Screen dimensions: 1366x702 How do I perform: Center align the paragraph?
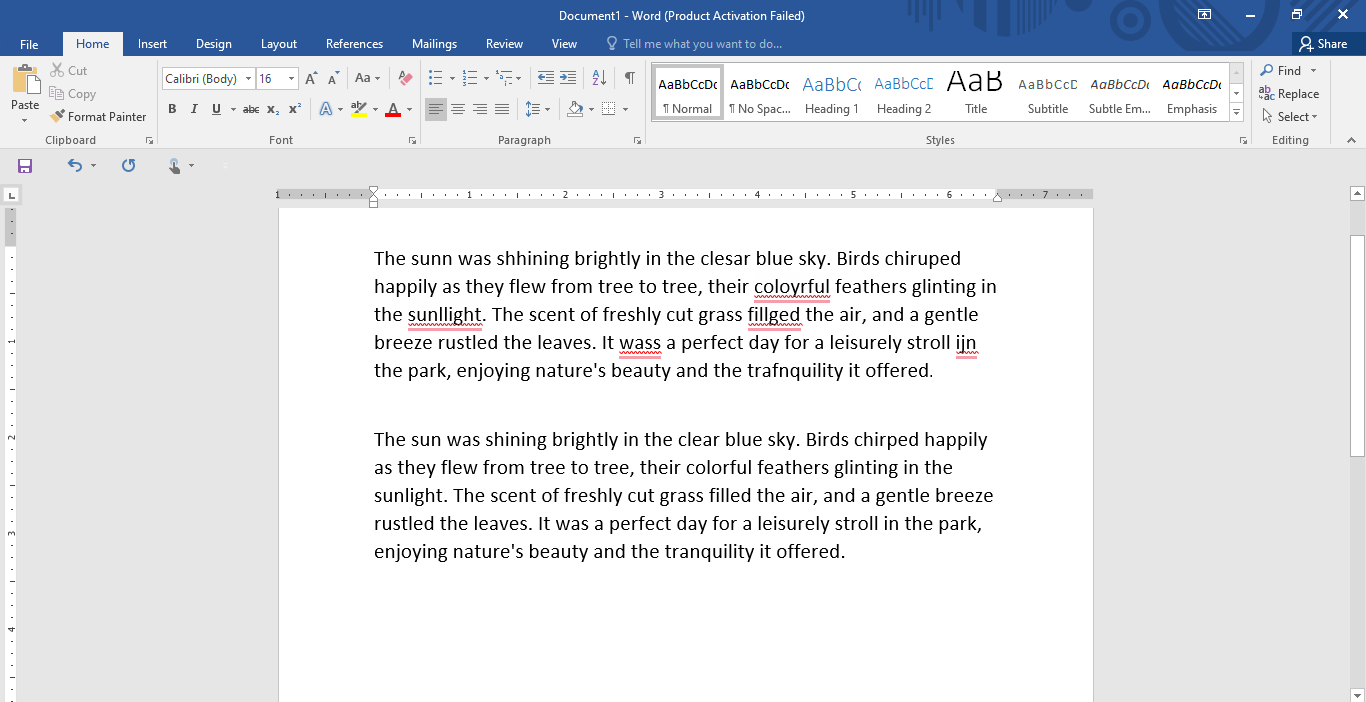[458, 109]
